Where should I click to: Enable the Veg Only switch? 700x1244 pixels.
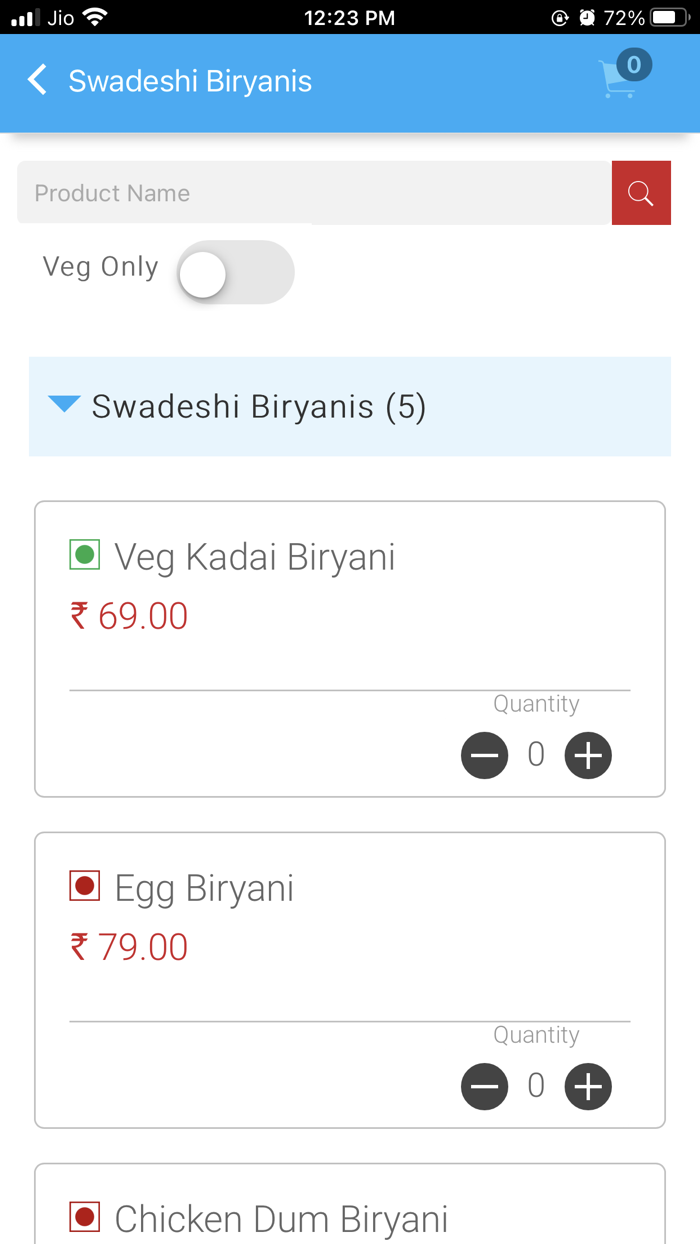[x=235, y=271]
